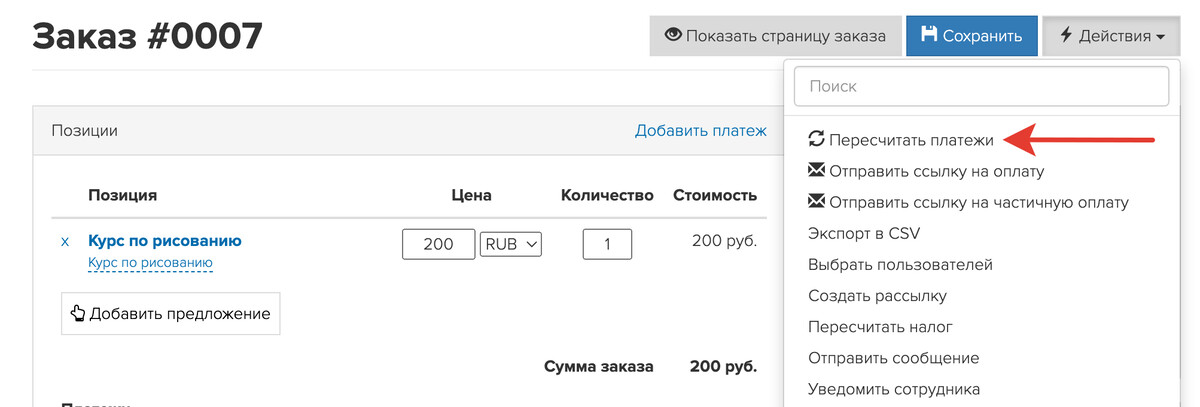Choose Отправить ссылку на частичную оплату
The height and width of the screenshot is (407, 1200).
(x=968, y=202)
